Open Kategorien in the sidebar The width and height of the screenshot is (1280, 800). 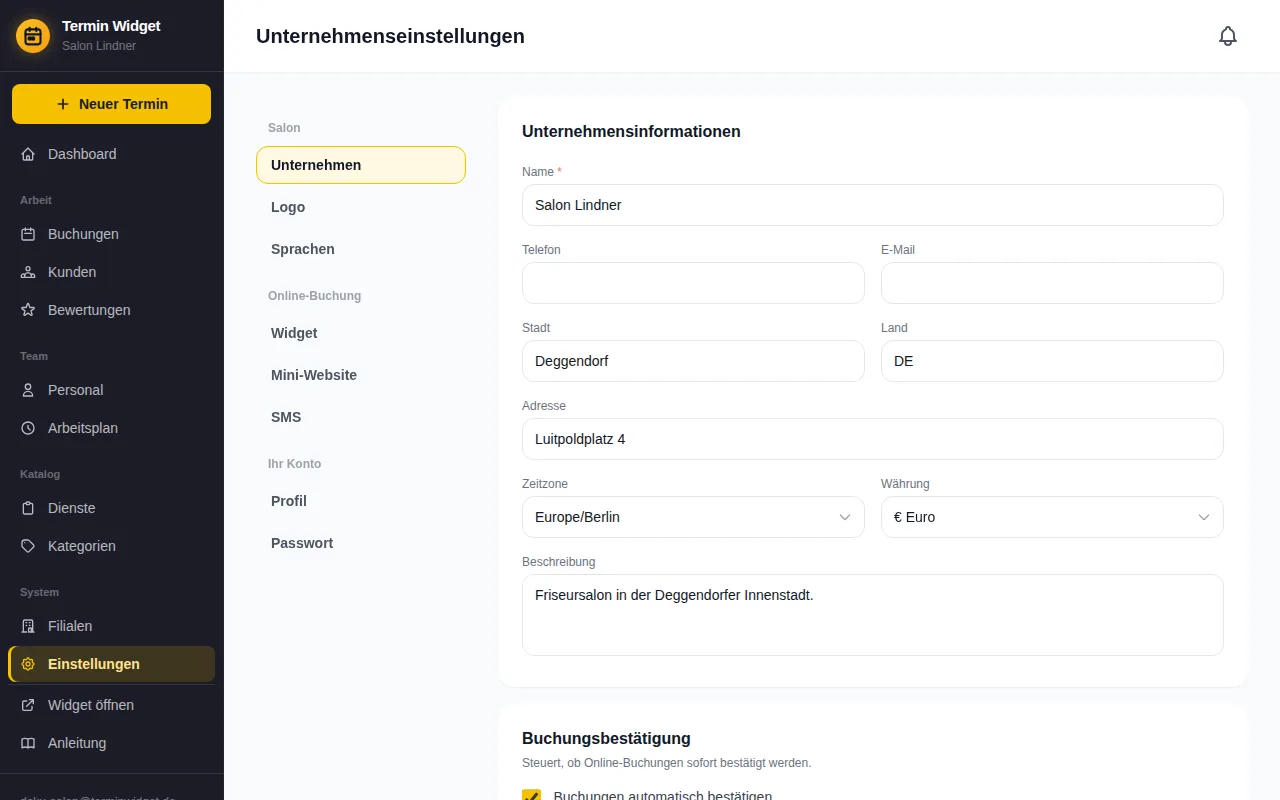click(x=111, y=546)
